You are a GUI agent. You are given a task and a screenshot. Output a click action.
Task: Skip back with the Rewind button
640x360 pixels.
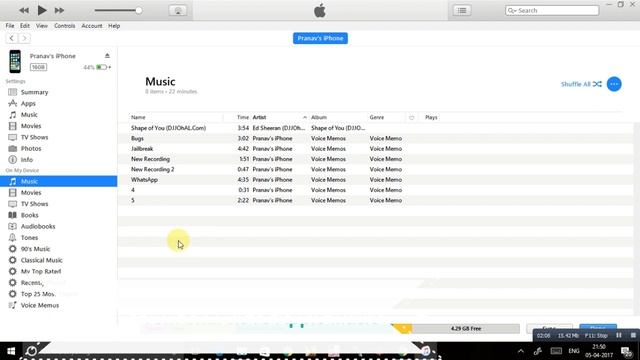[24, 10]
